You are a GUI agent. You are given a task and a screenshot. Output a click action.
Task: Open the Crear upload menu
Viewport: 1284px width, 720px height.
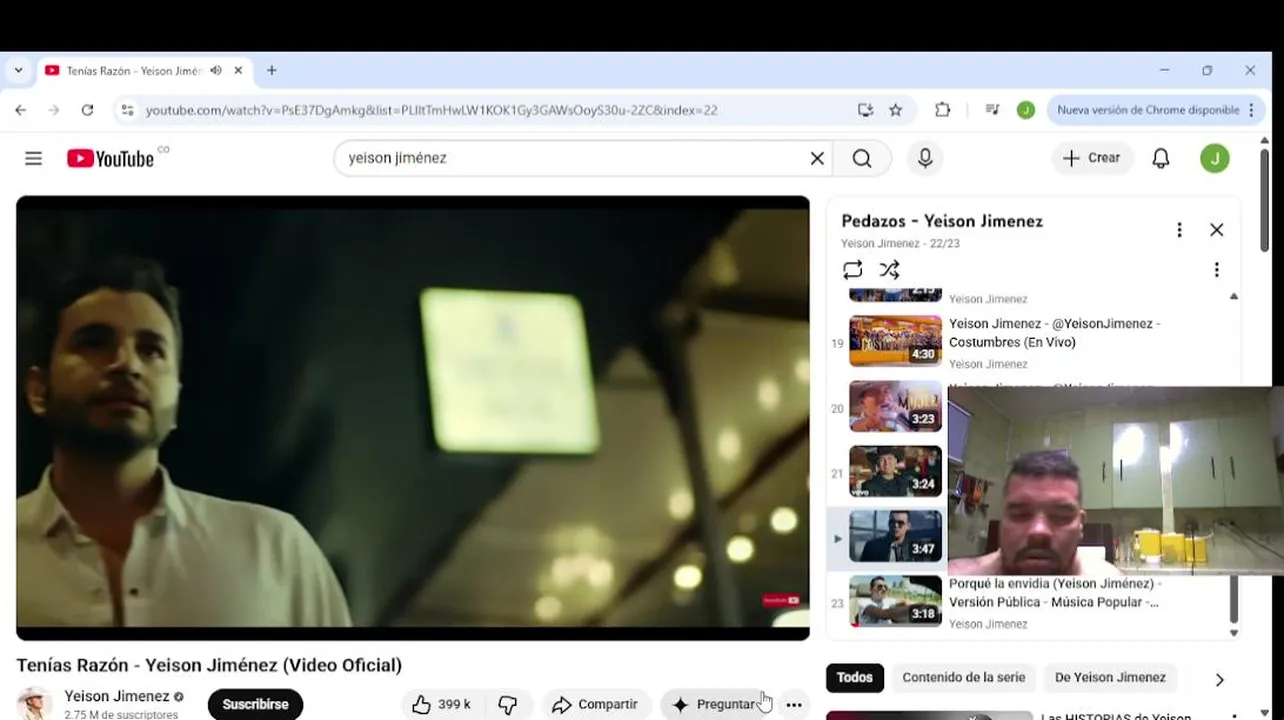click(x=1092, y=158)
